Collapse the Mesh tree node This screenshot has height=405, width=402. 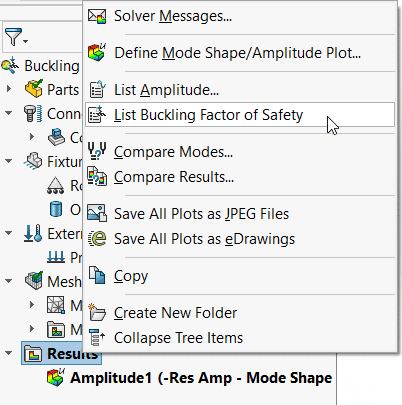click(x=8, y=281)
